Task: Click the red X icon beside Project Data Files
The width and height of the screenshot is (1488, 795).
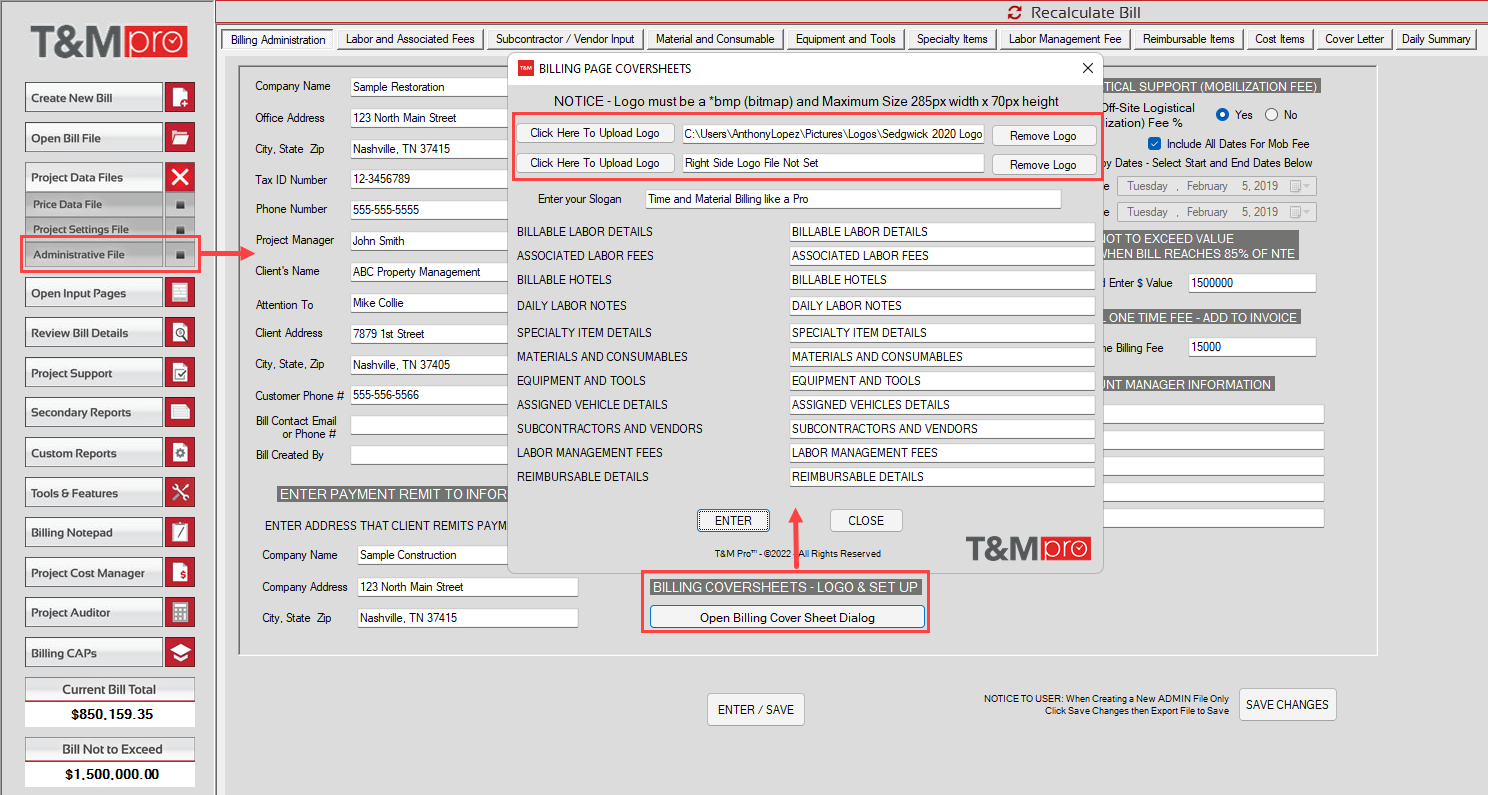Action: click(180, 177)
